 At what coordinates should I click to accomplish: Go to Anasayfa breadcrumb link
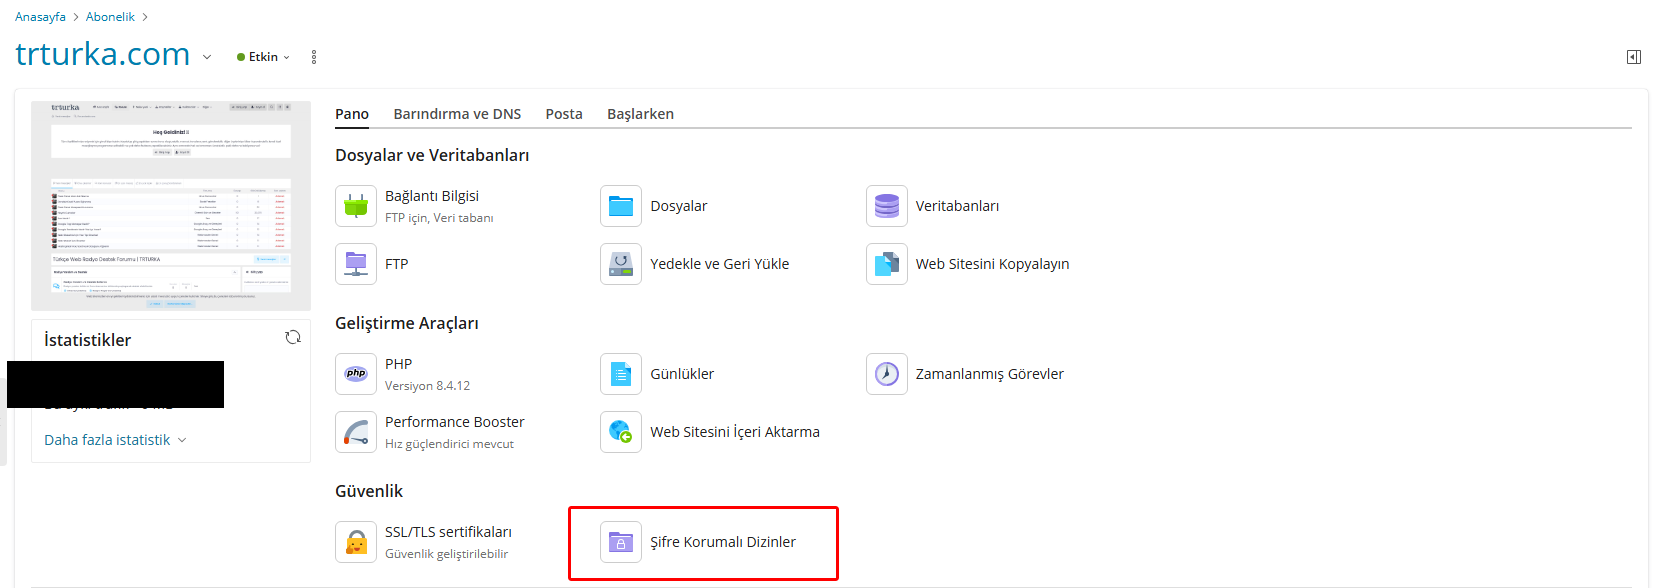[40, 17]
